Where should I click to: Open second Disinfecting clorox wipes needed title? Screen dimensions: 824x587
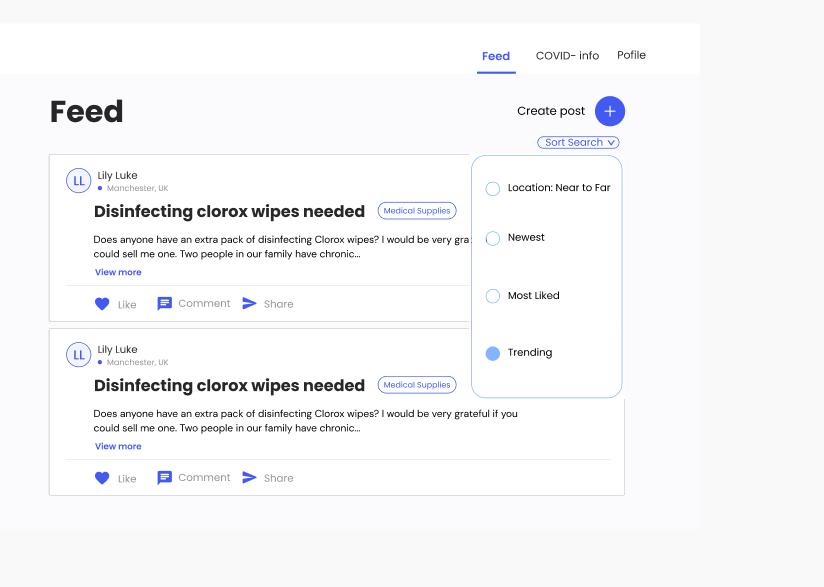coord(229,385)
